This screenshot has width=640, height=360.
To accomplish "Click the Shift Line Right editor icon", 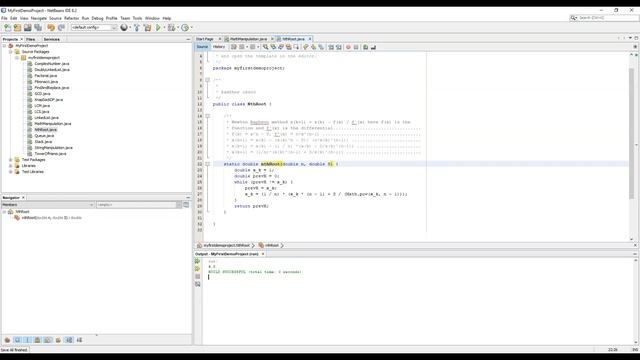I will pyautogui.click(x=339, y=47).
